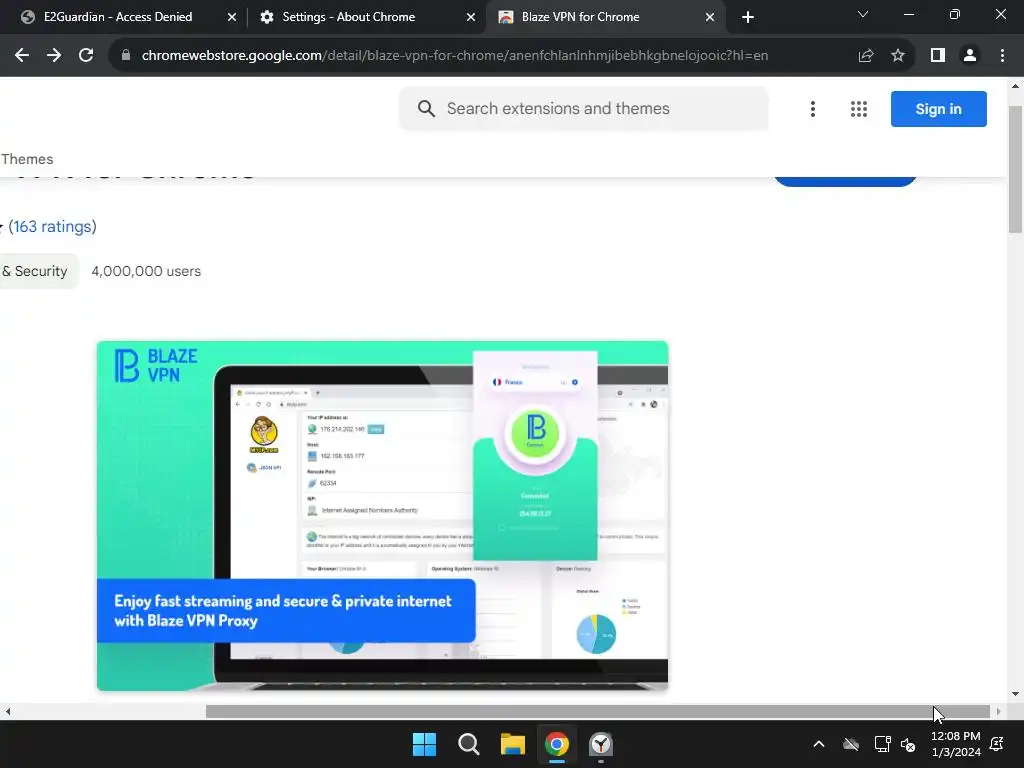Close the Blaze VPN for Chrome tab
This screenshot has width=1024, height=768.
(710, 17)
